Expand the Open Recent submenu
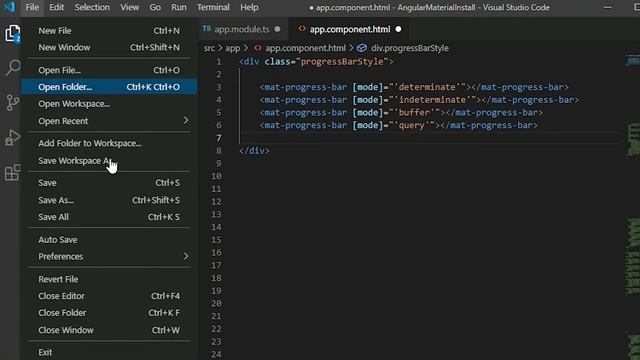Screen dimensions: 640x360 tap(109, 121)
